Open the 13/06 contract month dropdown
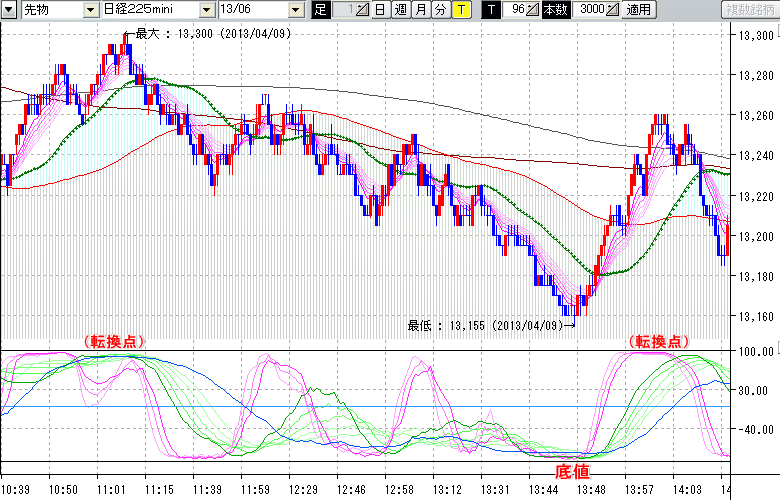 295,9
